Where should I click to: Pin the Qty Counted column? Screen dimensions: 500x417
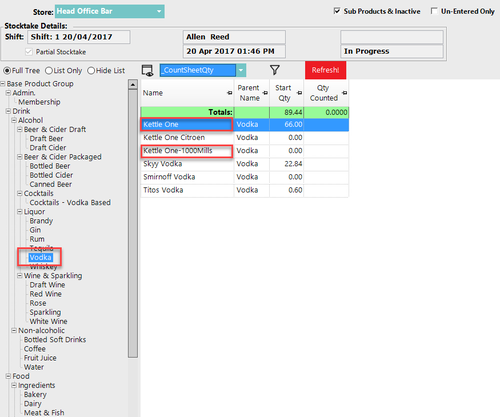[x=345, y=93]
